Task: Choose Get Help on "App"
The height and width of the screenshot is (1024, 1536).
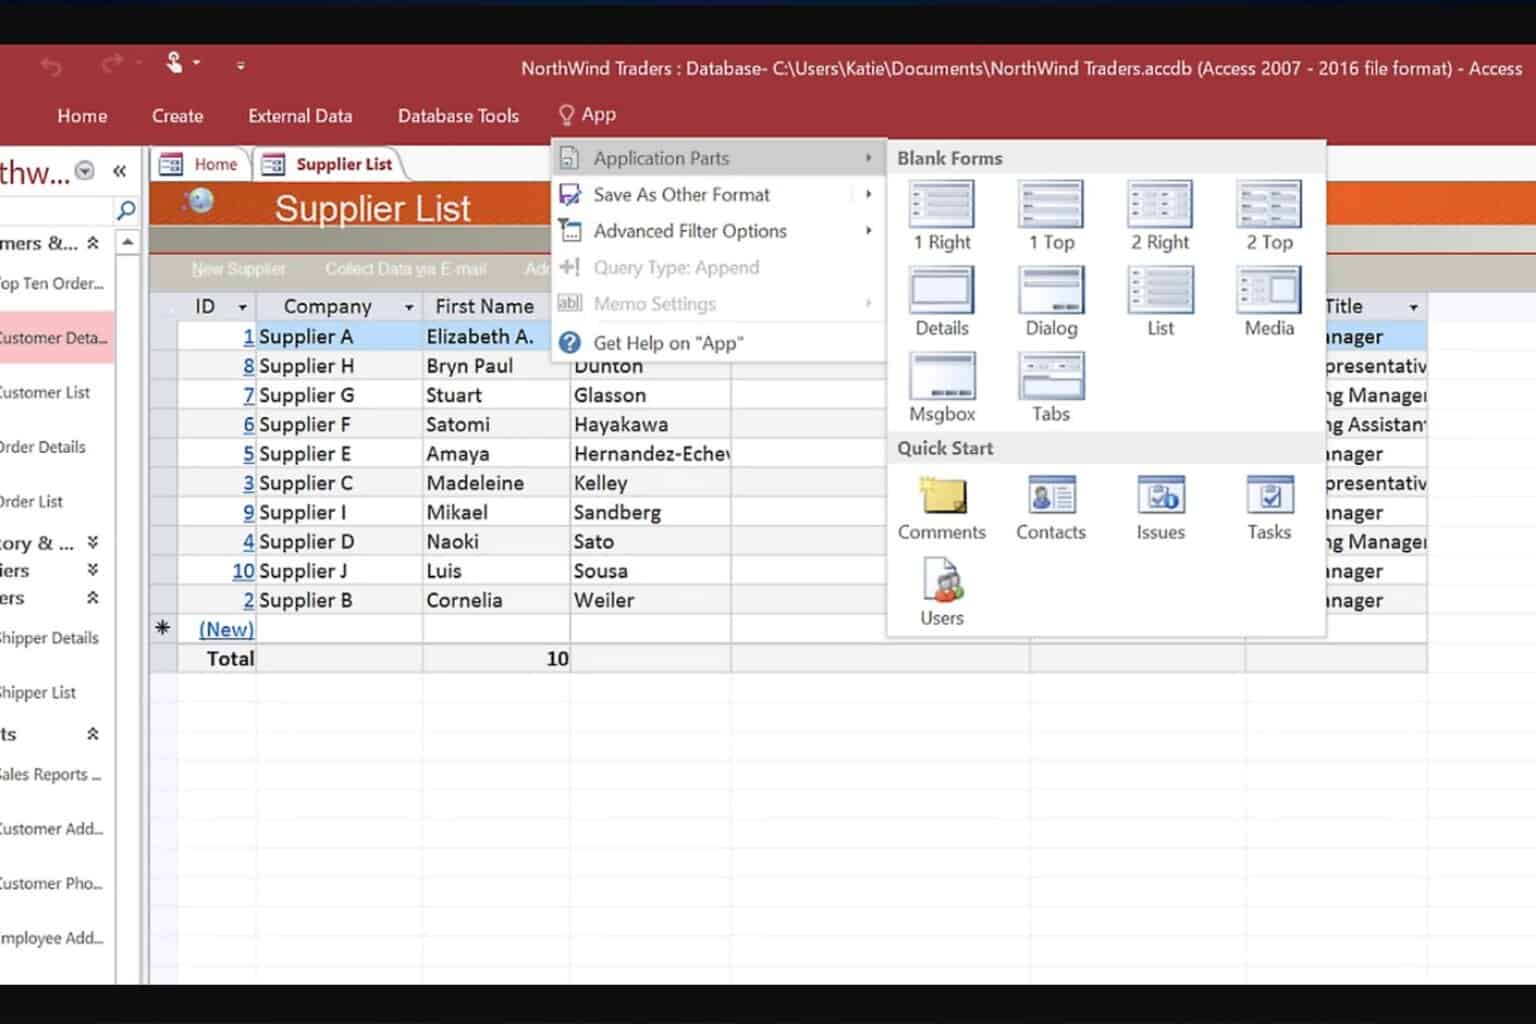Action: tap(718, 343)
